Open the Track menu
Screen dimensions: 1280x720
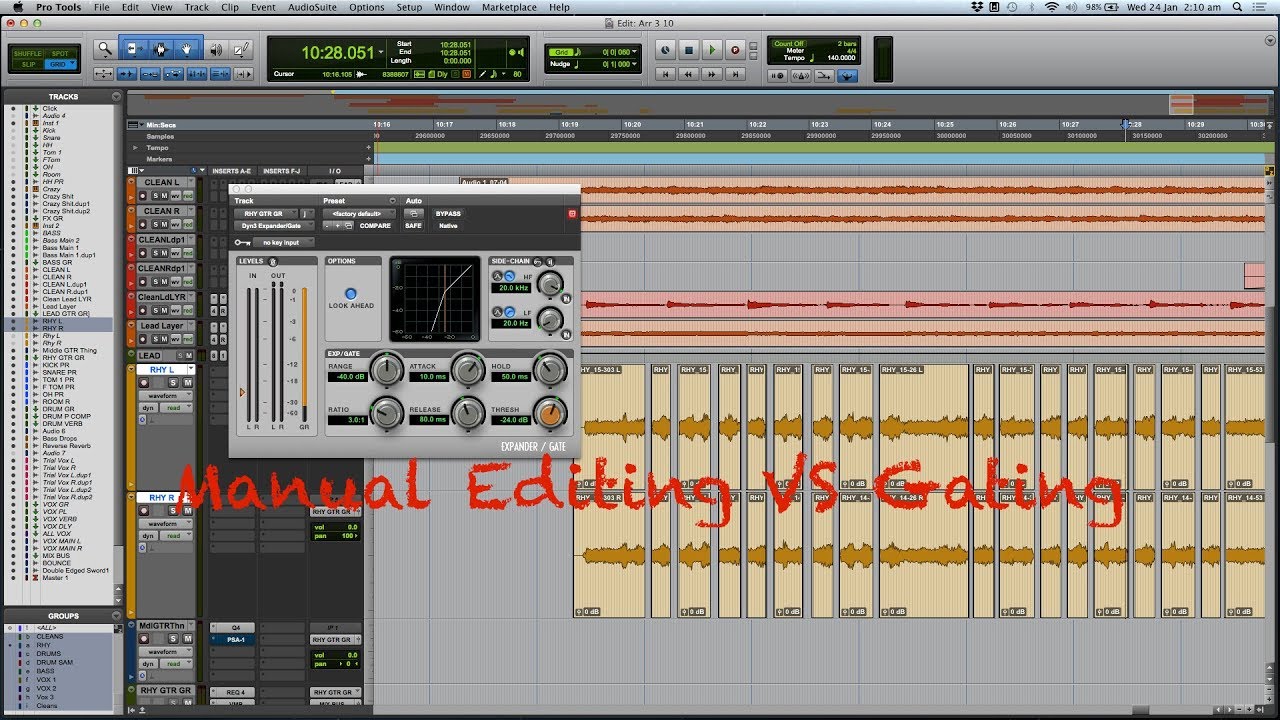coord(197,7)
